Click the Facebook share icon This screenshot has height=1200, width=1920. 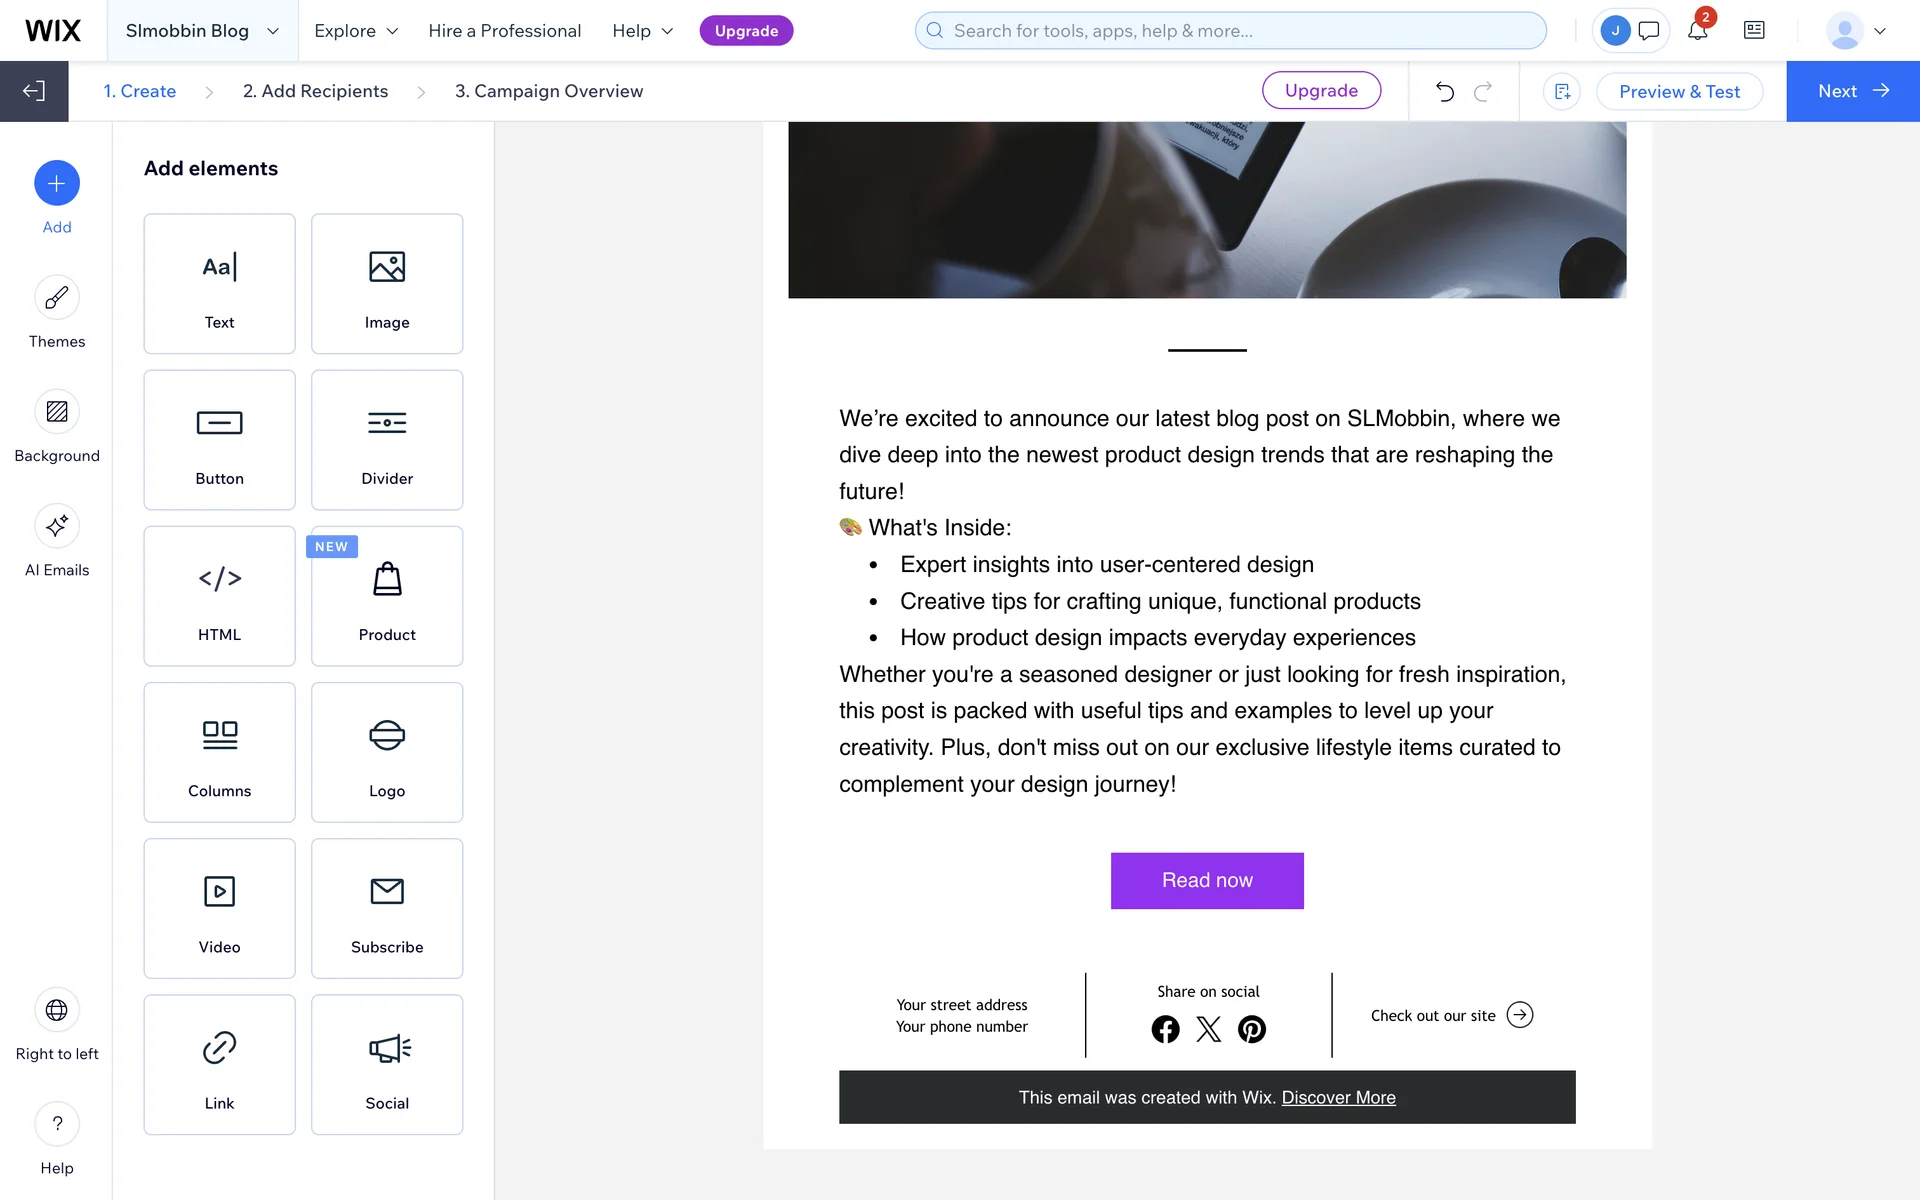(1165, 1029)
